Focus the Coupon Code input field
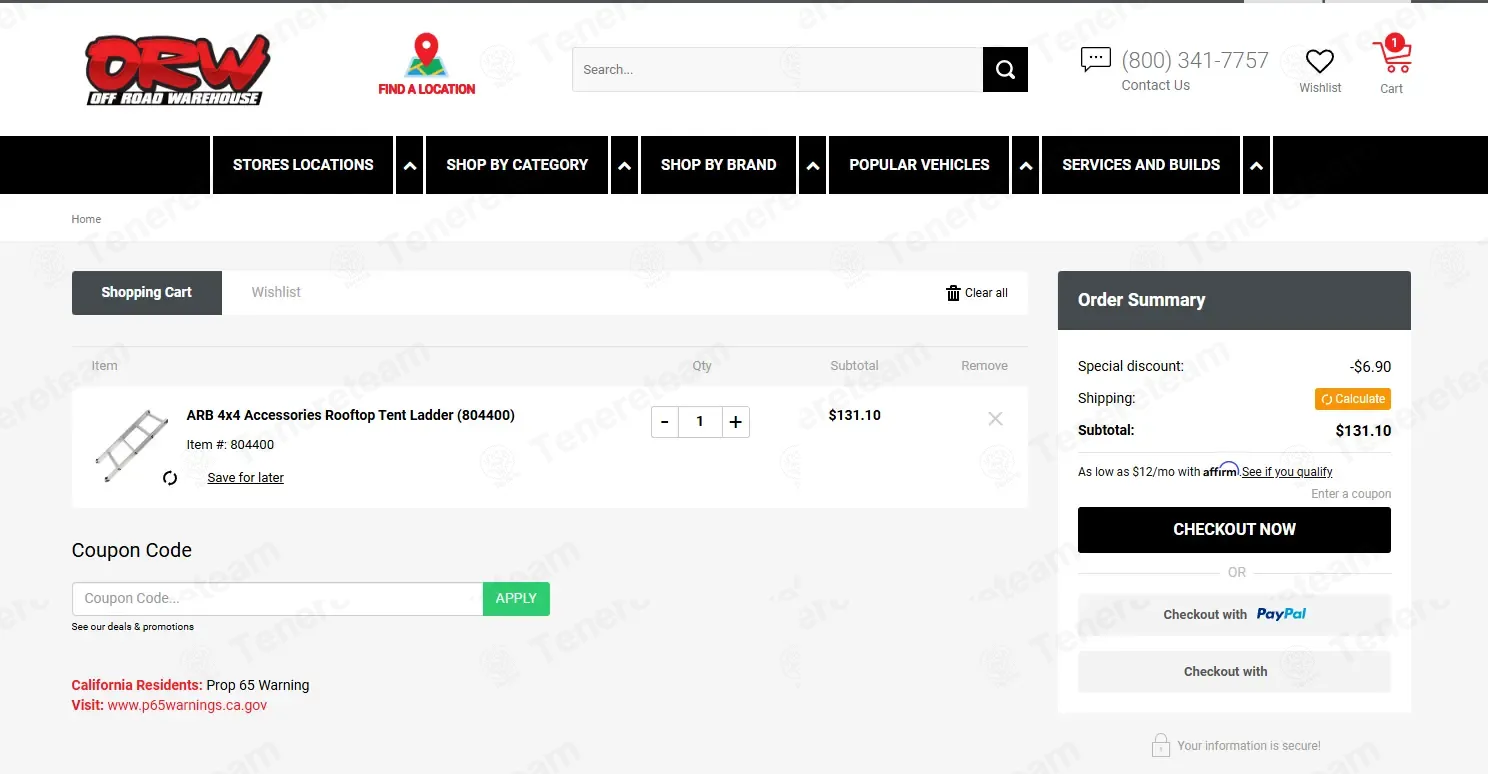Screen dimensions: 1488x774 tap(278, 599)
